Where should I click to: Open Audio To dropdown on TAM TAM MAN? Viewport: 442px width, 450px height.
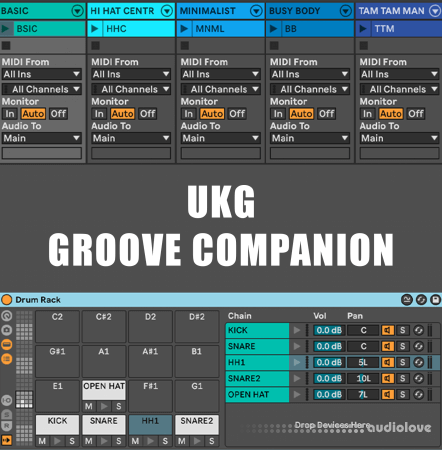pos(399,138)
